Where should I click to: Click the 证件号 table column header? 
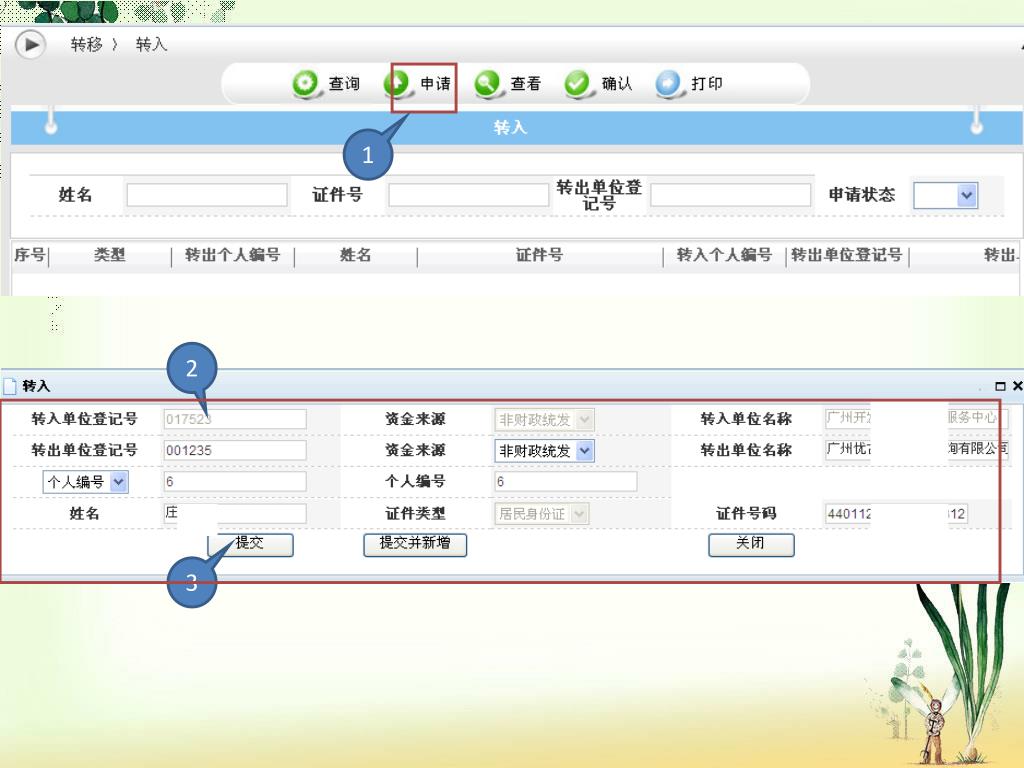[539, 255]
